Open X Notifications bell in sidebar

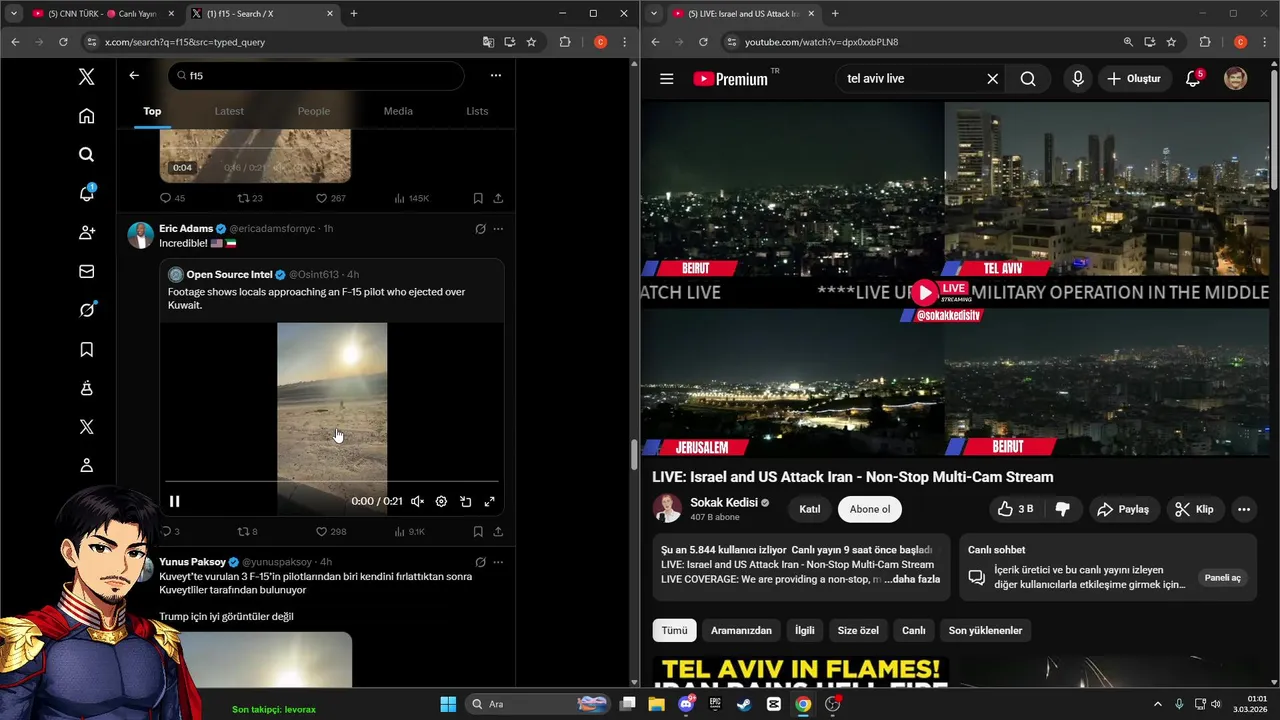87,193
